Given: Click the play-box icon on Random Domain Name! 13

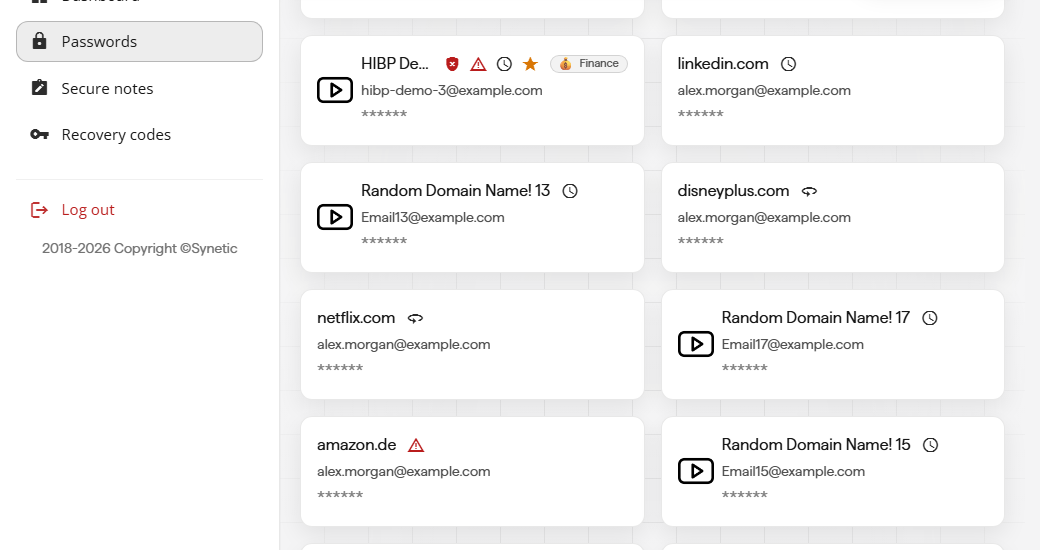Looking at the screenshot, I should pos(335,217).
